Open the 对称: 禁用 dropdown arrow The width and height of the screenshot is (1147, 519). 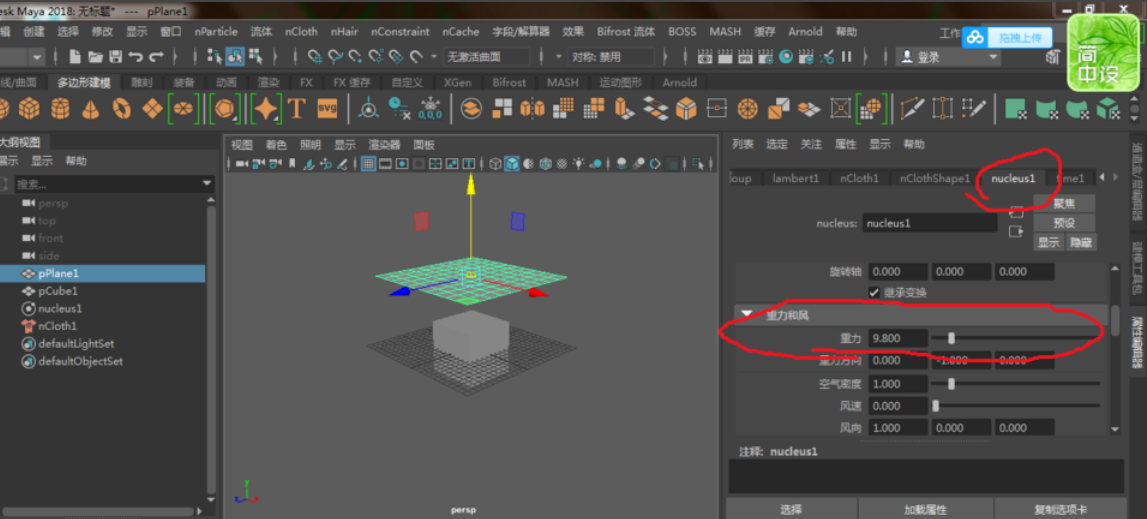point(557,57)
